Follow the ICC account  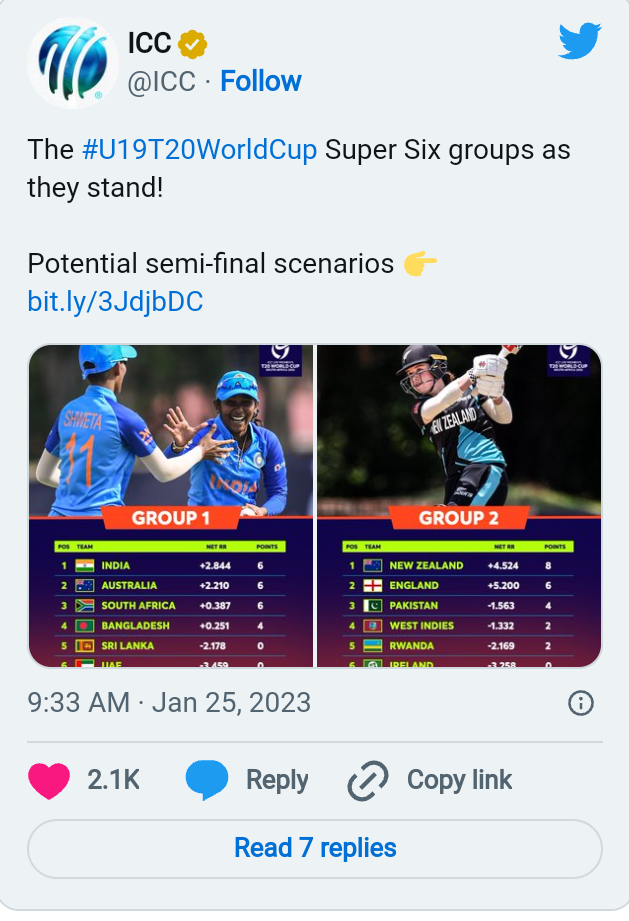pyautogui.click(x=261, y=81)
